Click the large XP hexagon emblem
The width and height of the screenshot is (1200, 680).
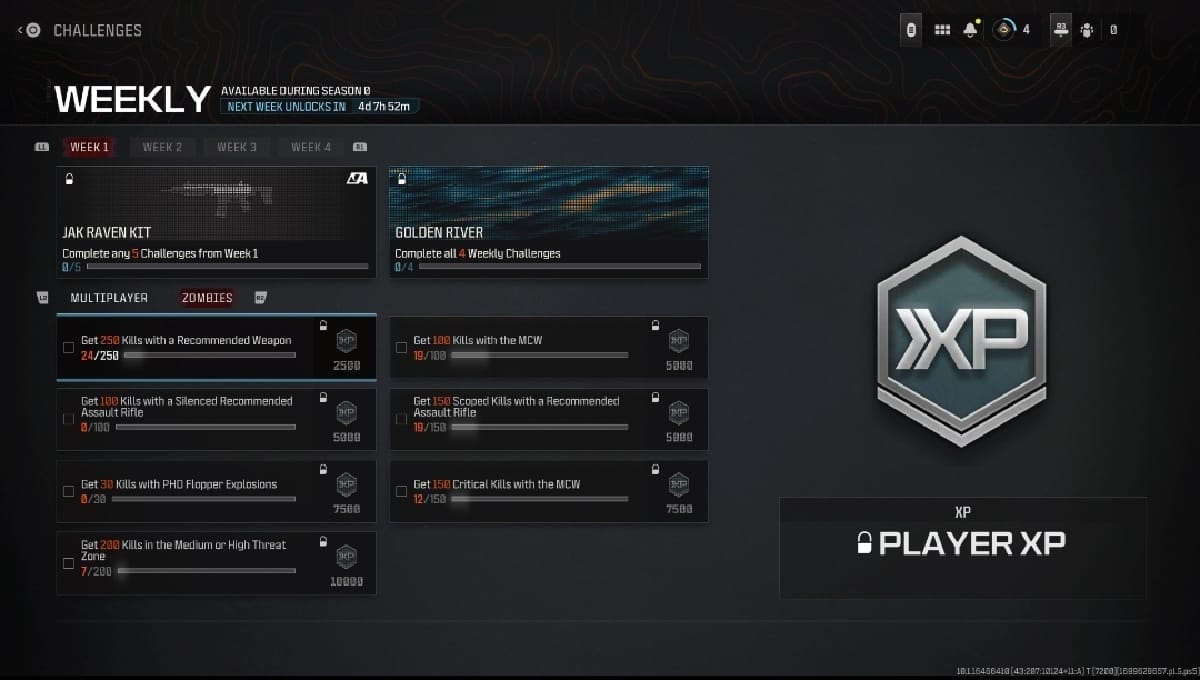point(961,341)
